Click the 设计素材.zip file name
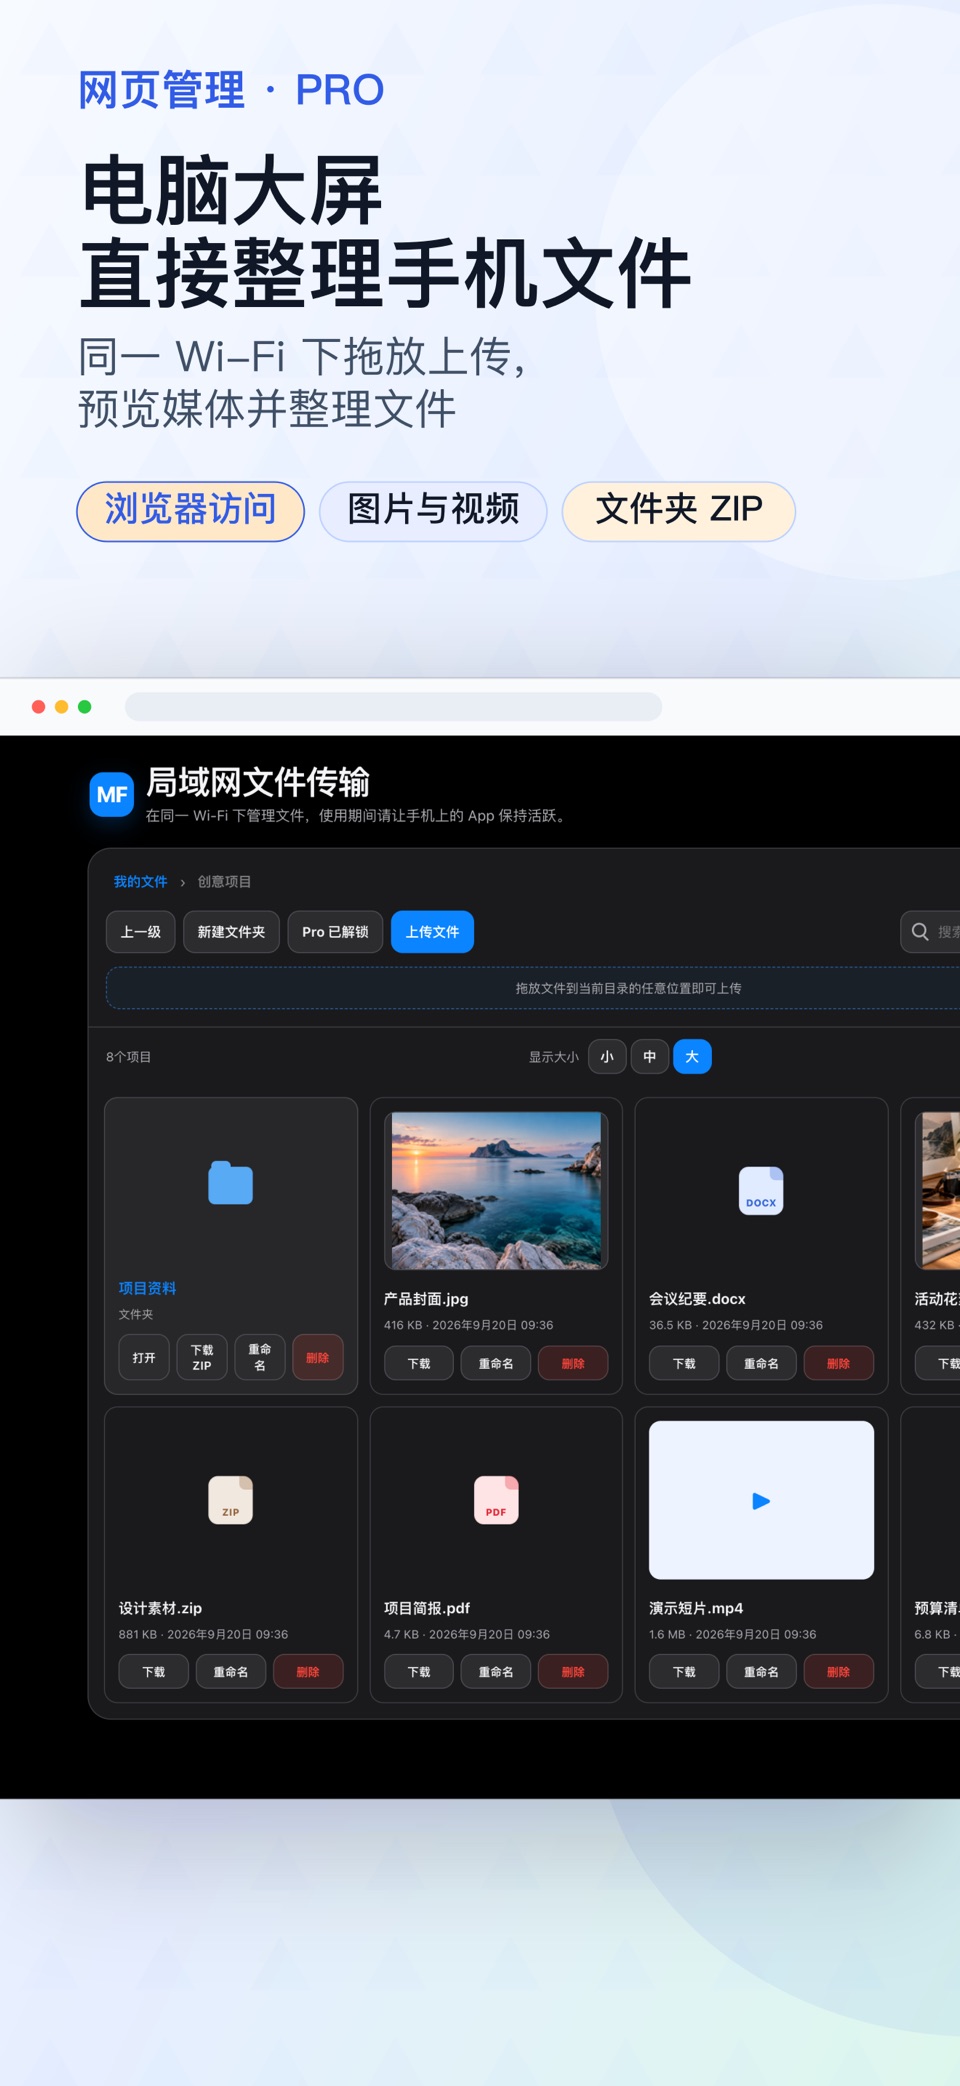Viewport: 960px width, 2086px height. click(160, 1608)
